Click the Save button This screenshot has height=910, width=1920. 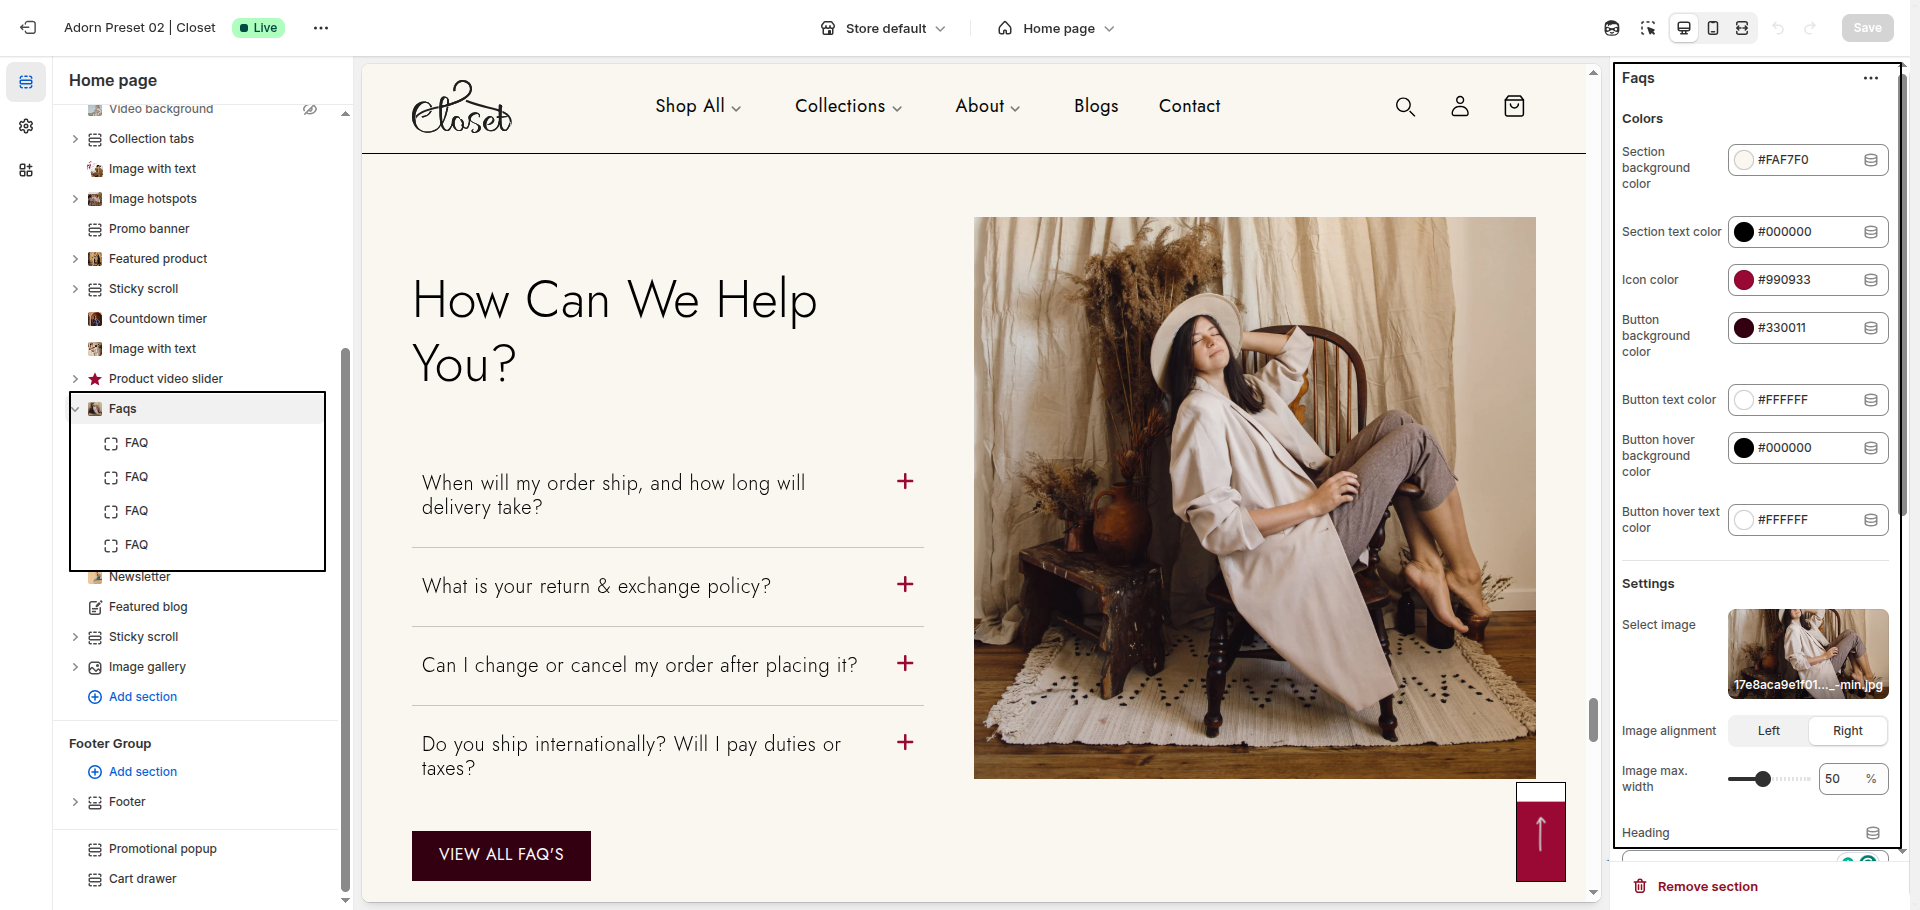pos(1867,28)
